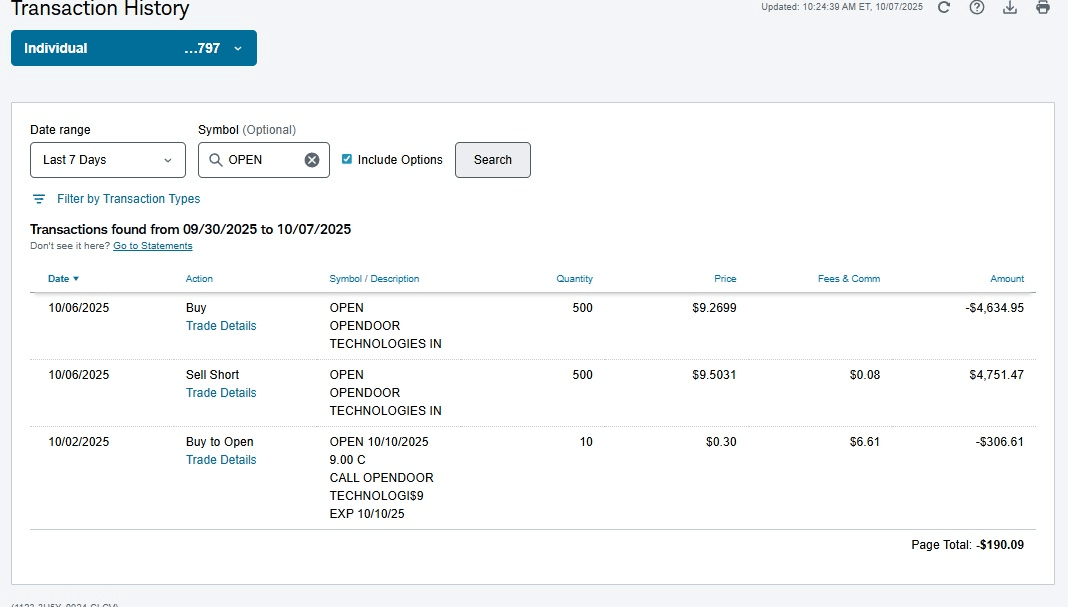Open the Last 7 Days date range dropdown

(x=108, y=160)
